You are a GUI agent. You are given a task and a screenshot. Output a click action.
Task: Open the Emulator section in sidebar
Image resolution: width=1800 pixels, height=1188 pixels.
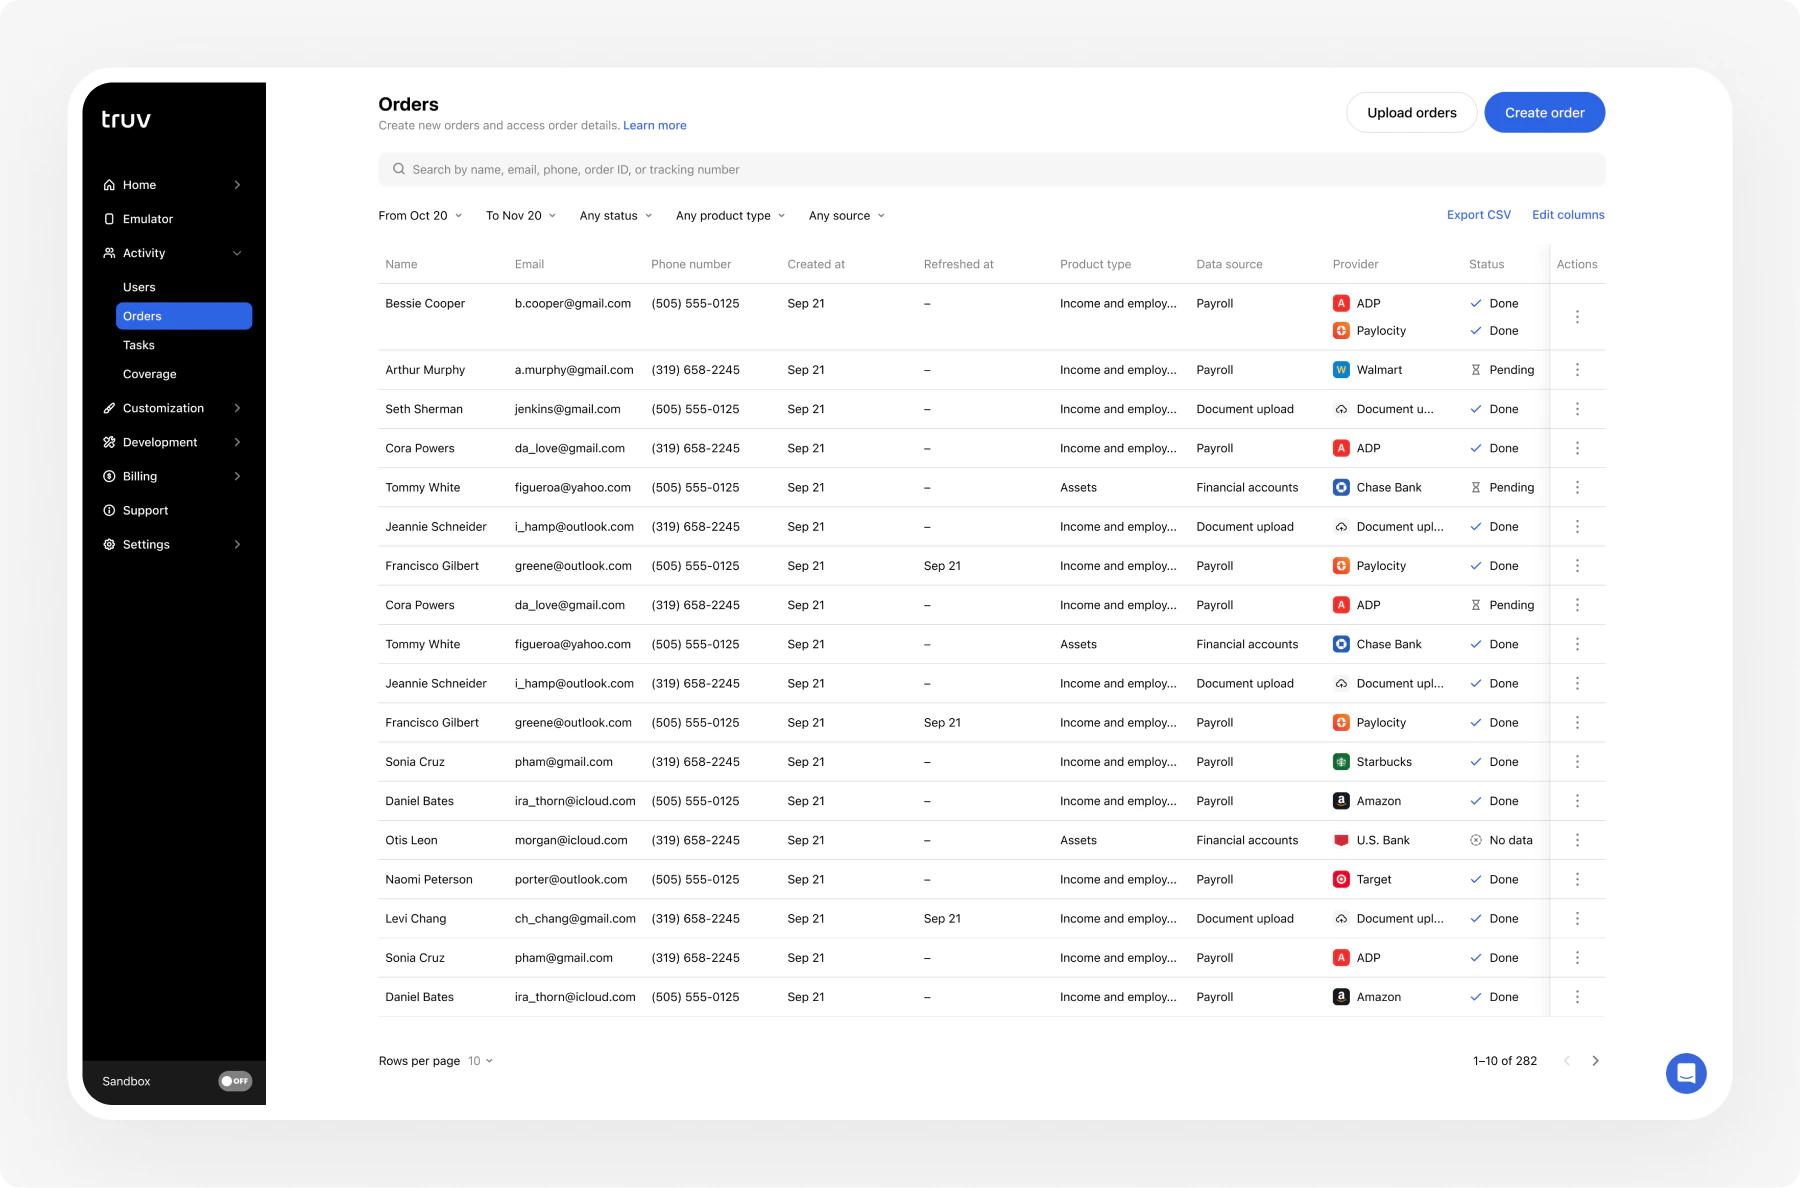(x=147, y=218)
